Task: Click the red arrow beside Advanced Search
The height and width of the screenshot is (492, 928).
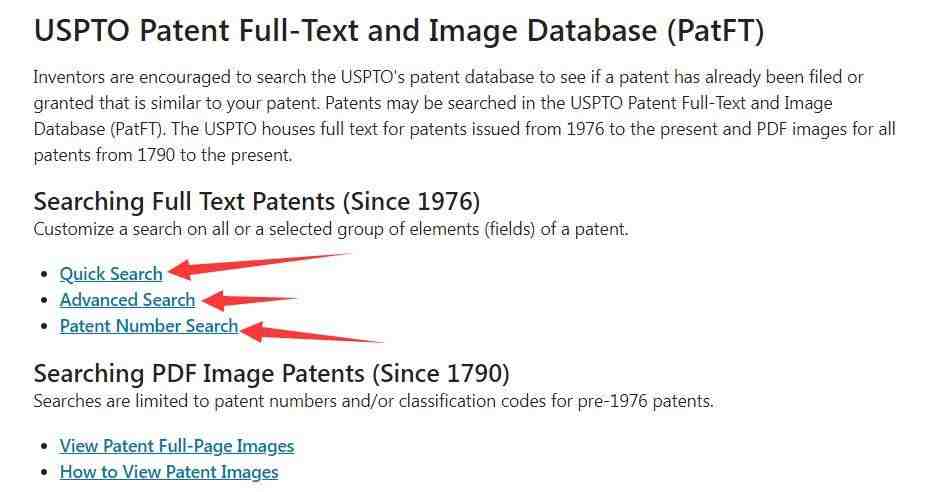Action: 249,300
